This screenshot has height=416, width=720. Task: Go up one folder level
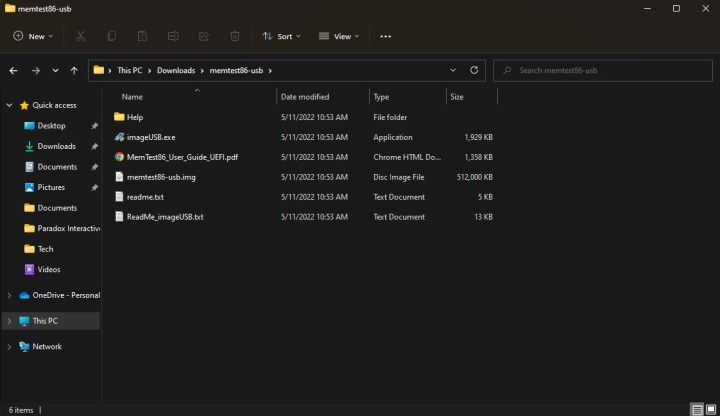tap(74, 71)
